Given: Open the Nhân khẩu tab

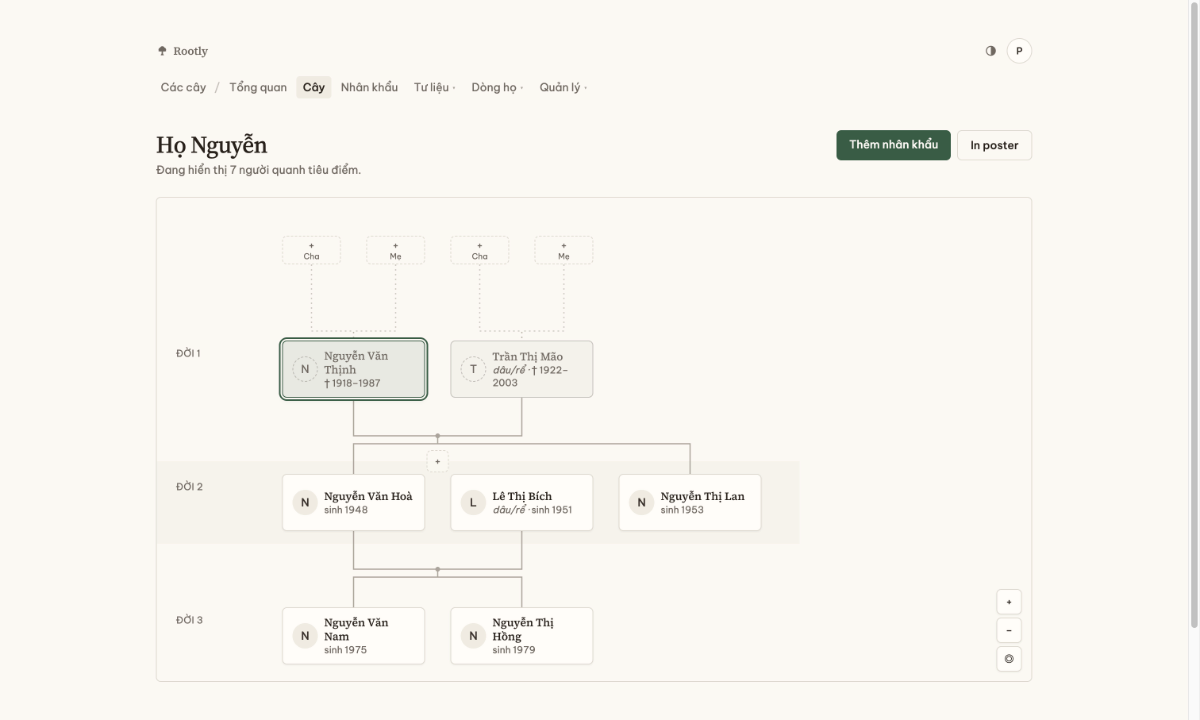Looking at the screenshot, I should [x=369, y=87].
